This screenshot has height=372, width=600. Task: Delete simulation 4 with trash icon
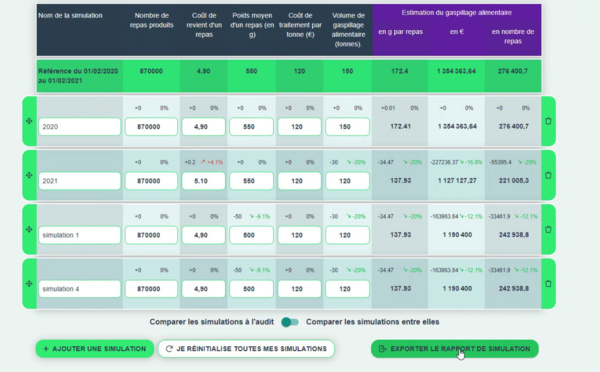(548, 284)
